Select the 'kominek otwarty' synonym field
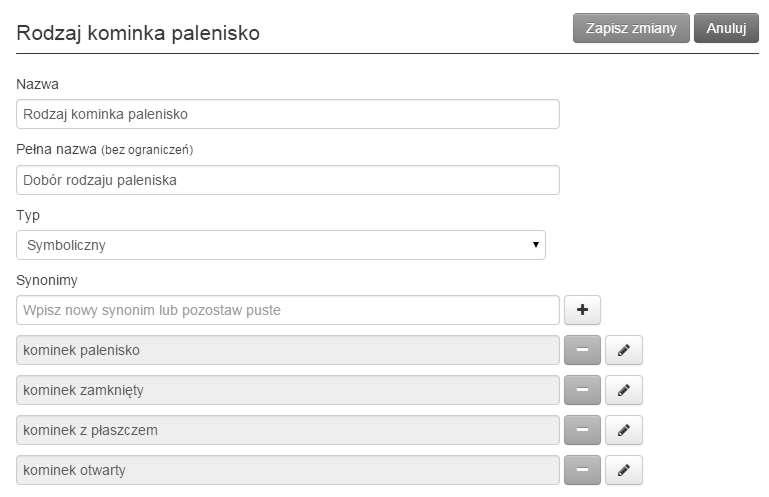769x497 pixels. 288,470
